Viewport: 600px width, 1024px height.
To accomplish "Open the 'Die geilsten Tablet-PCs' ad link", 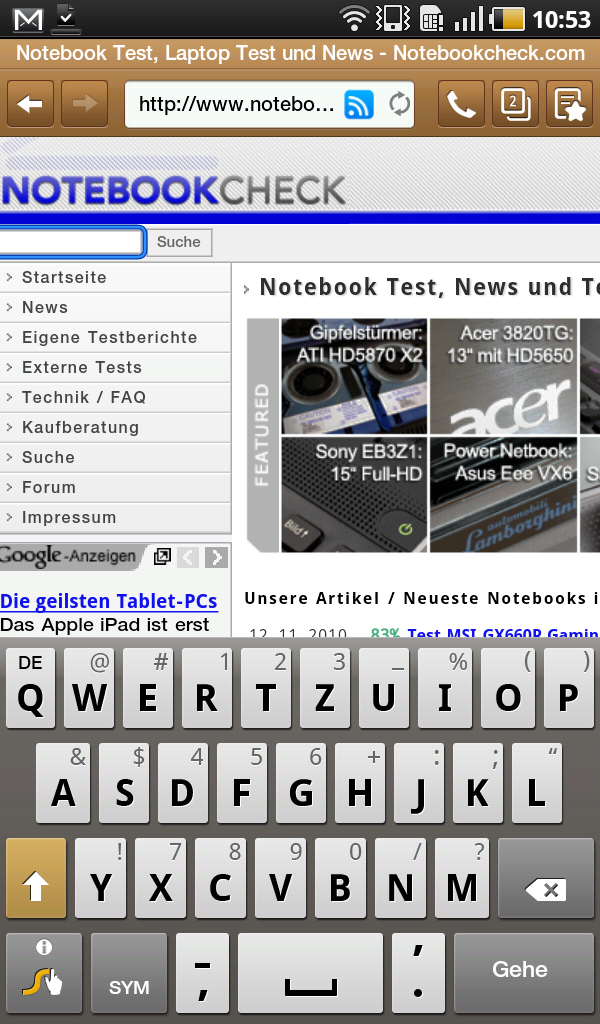I will tap(108, 601).
